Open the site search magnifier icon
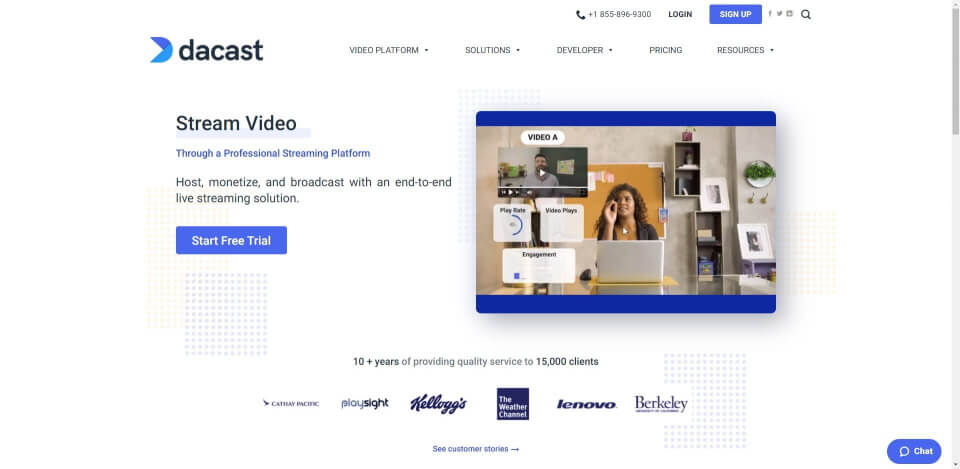Image resolution: width=960 pixels, height=469 pixels. pos(806,15)
